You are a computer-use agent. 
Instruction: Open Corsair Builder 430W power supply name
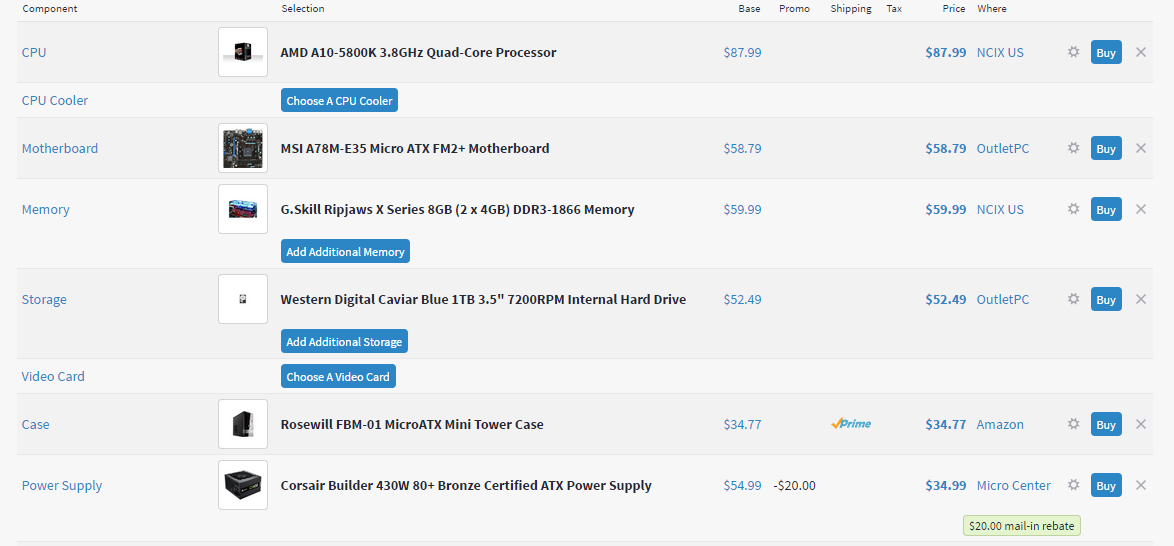pos(466,485)
